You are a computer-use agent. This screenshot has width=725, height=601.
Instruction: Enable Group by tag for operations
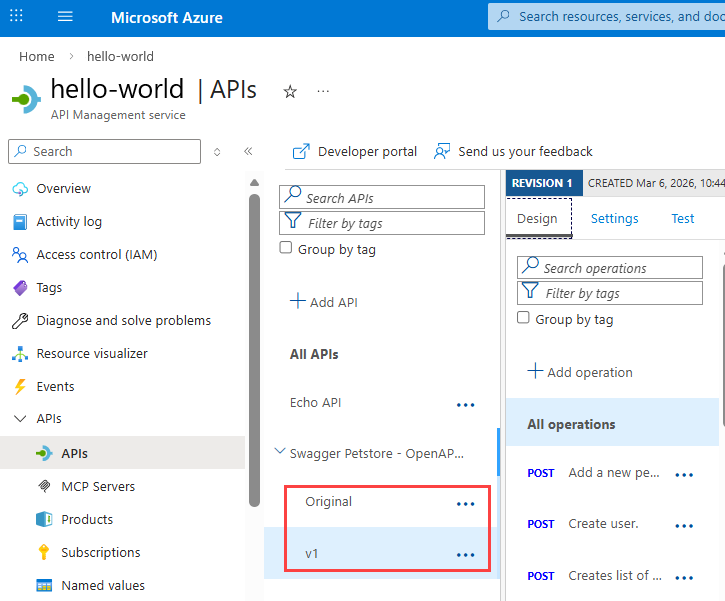(x=523, y=318)
